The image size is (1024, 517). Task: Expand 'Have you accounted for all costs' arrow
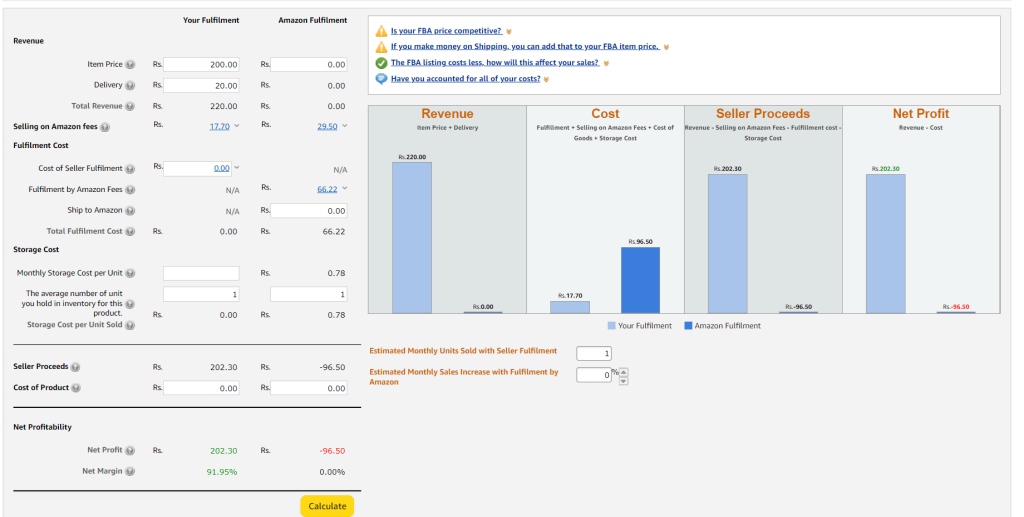pyautogui.click(x=546, y=80)
